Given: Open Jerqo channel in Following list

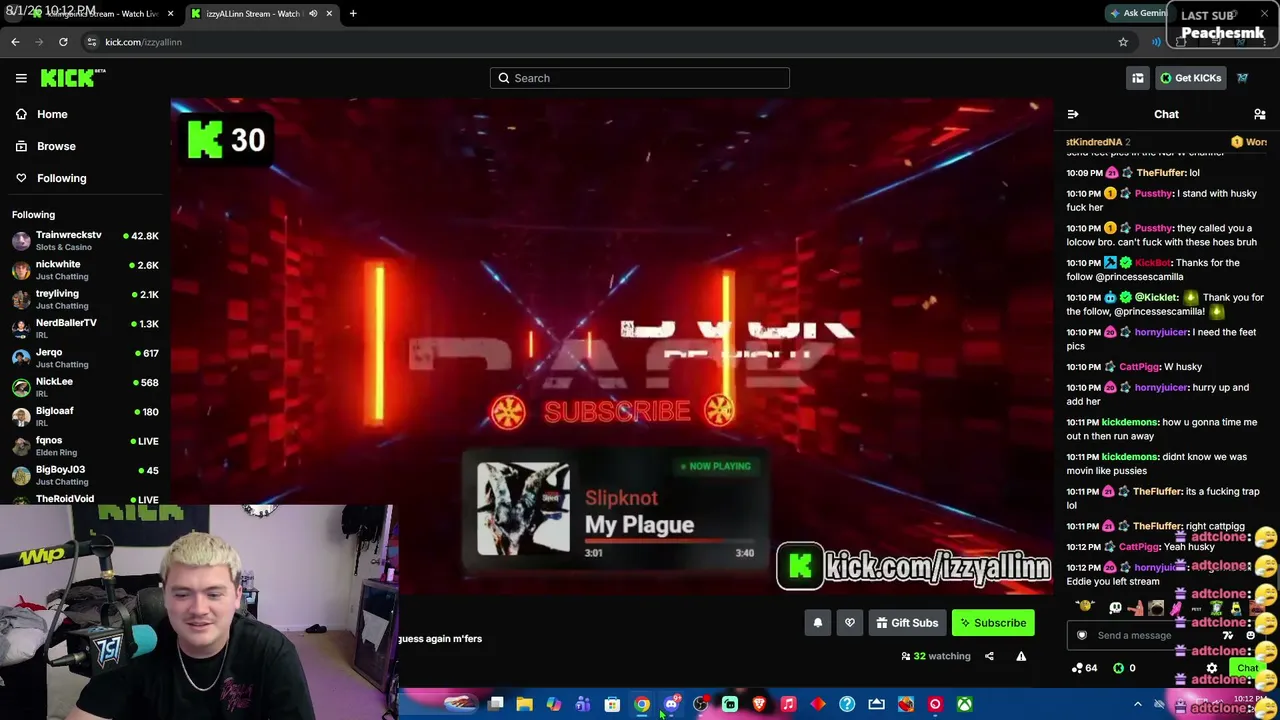Looking at the screenshot, I should (x=85, y=358).
